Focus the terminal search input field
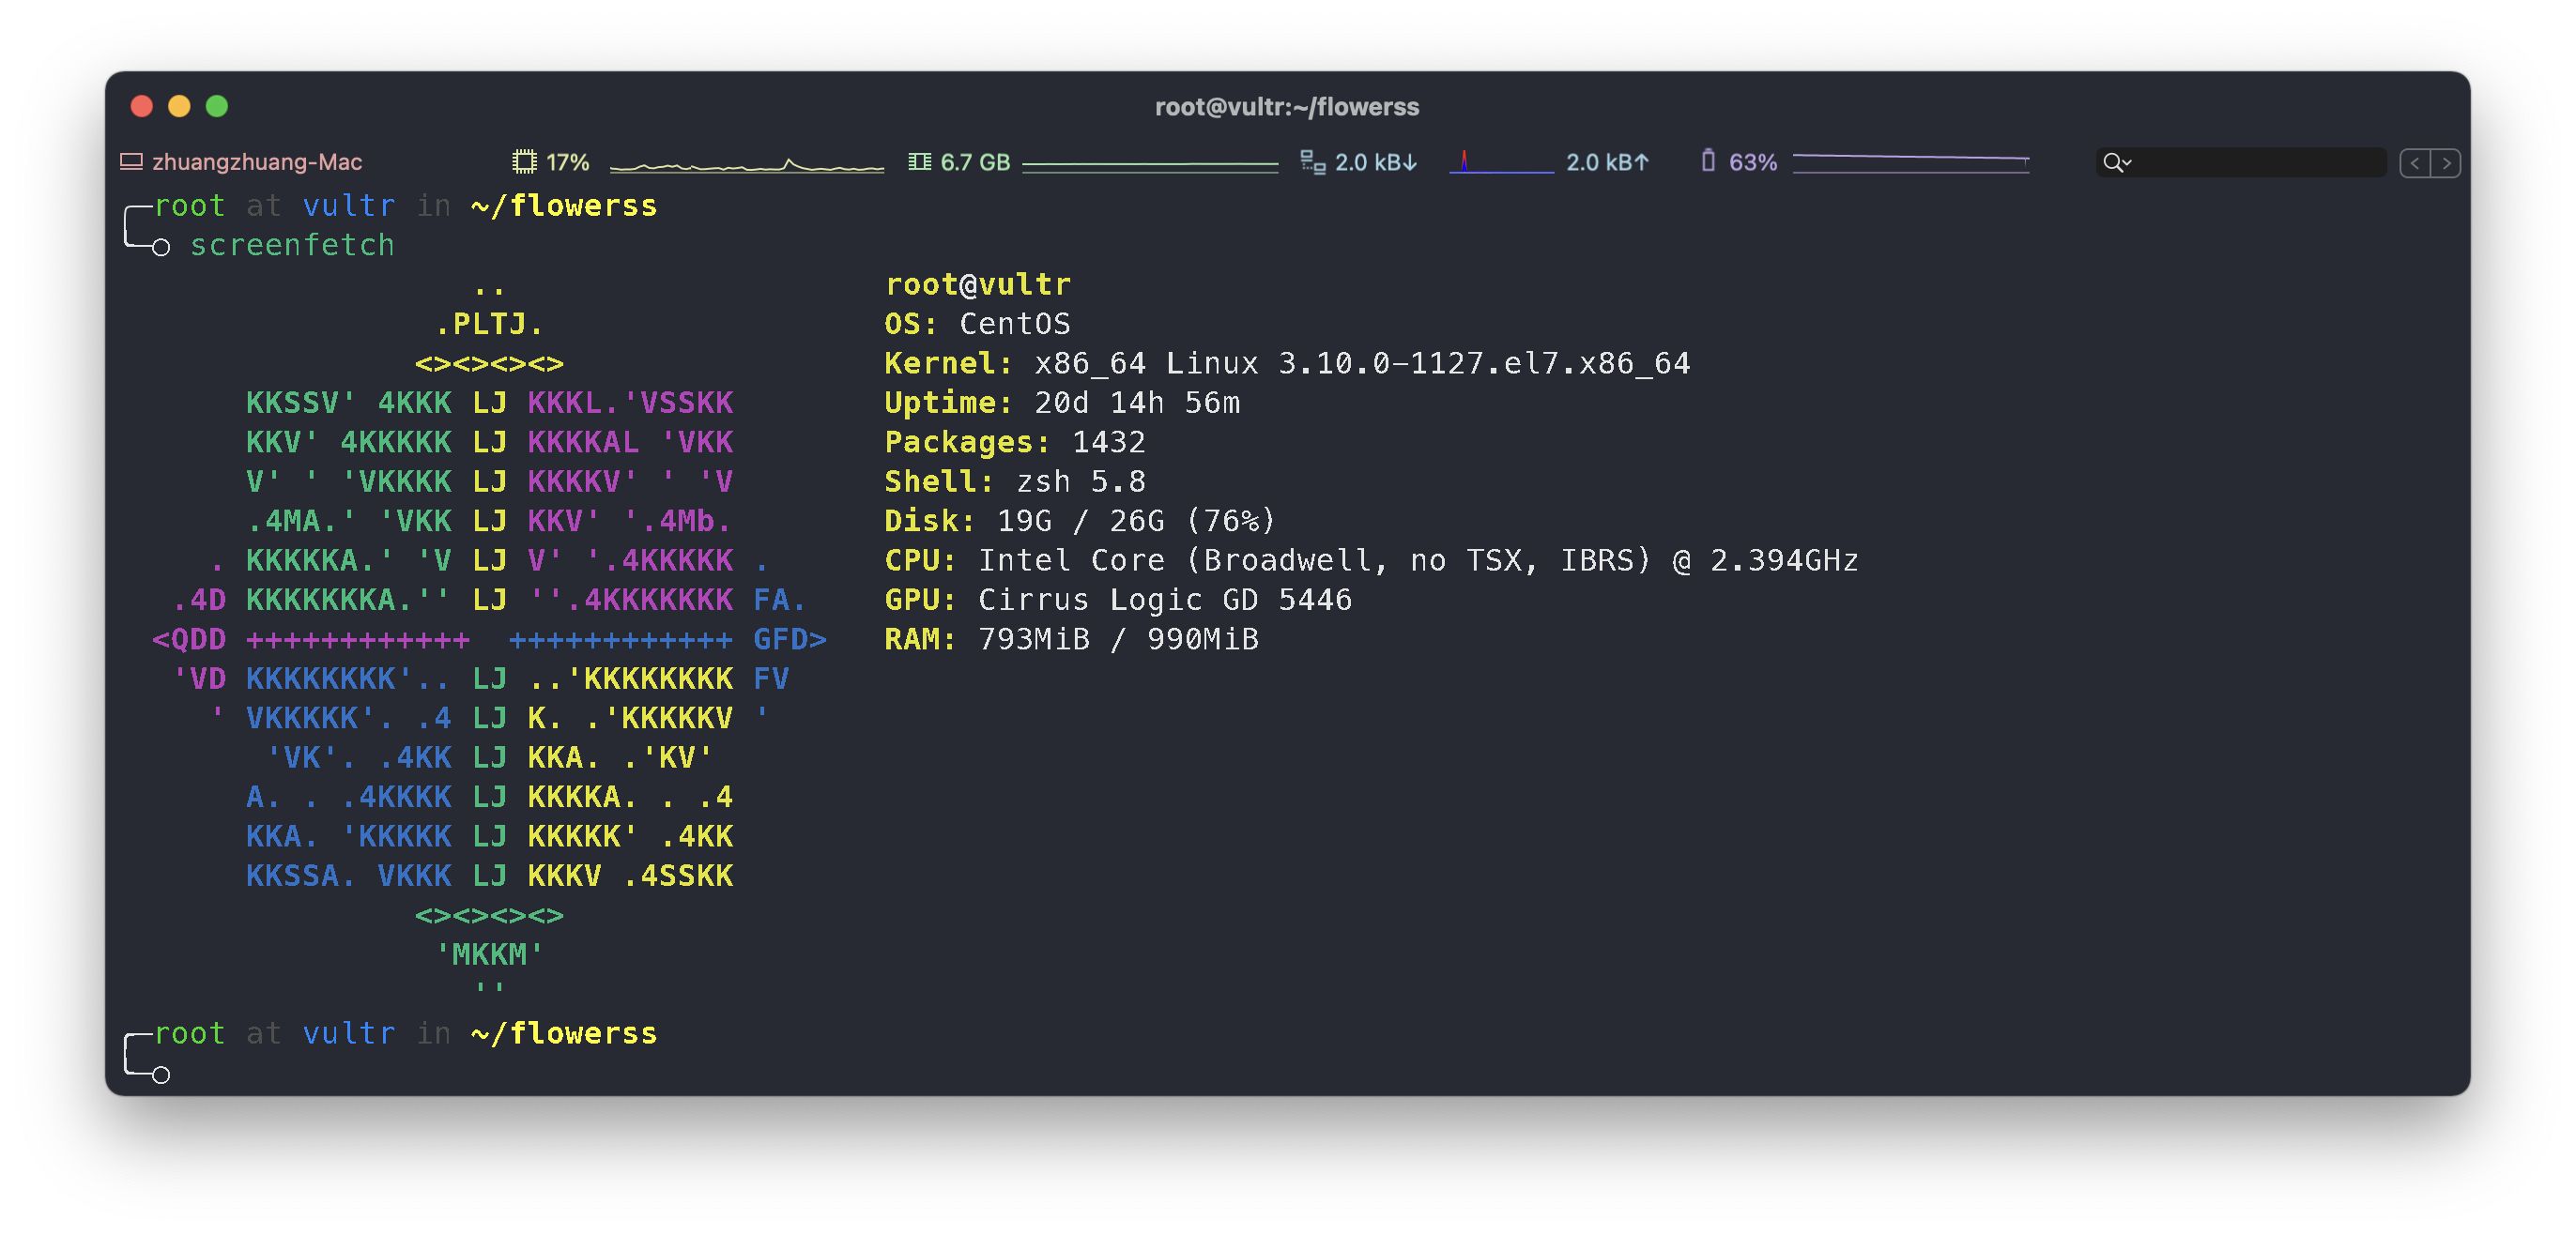2576x1235 pixels. [2241, 162]
